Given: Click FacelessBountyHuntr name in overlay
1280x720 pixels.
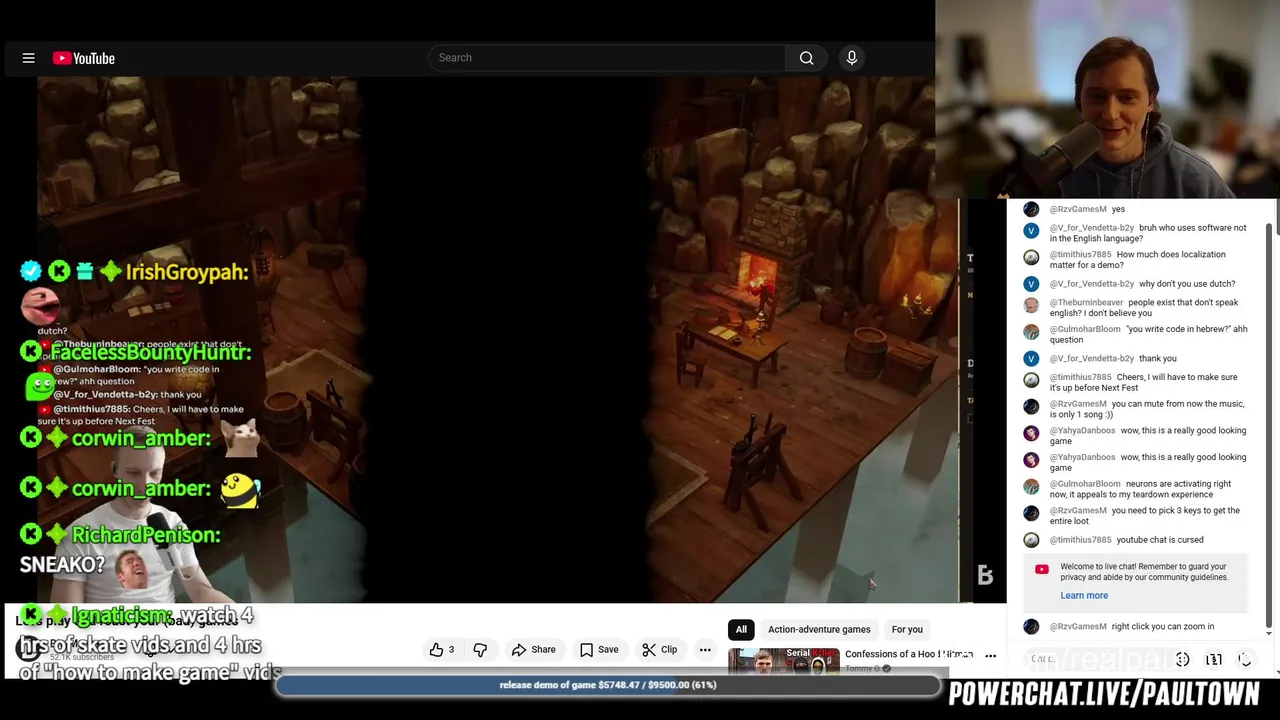Looking at the screenshot, I should [150, 352].
